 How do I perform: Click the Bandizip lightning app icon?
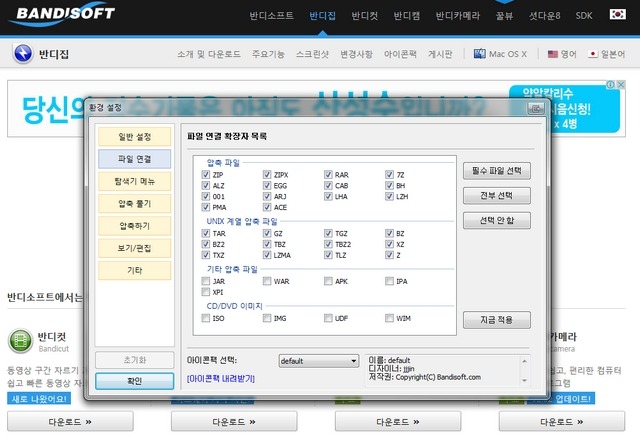click(x=23, y=53)
